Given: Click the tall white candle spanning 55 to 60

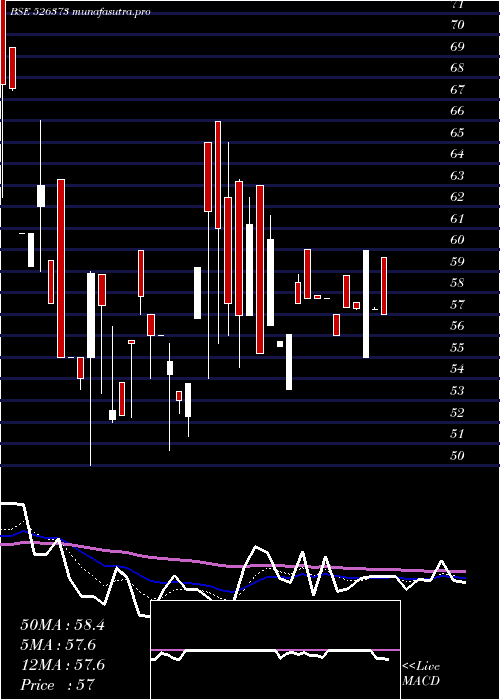Looking at the screenshot, I should [366, 304].
